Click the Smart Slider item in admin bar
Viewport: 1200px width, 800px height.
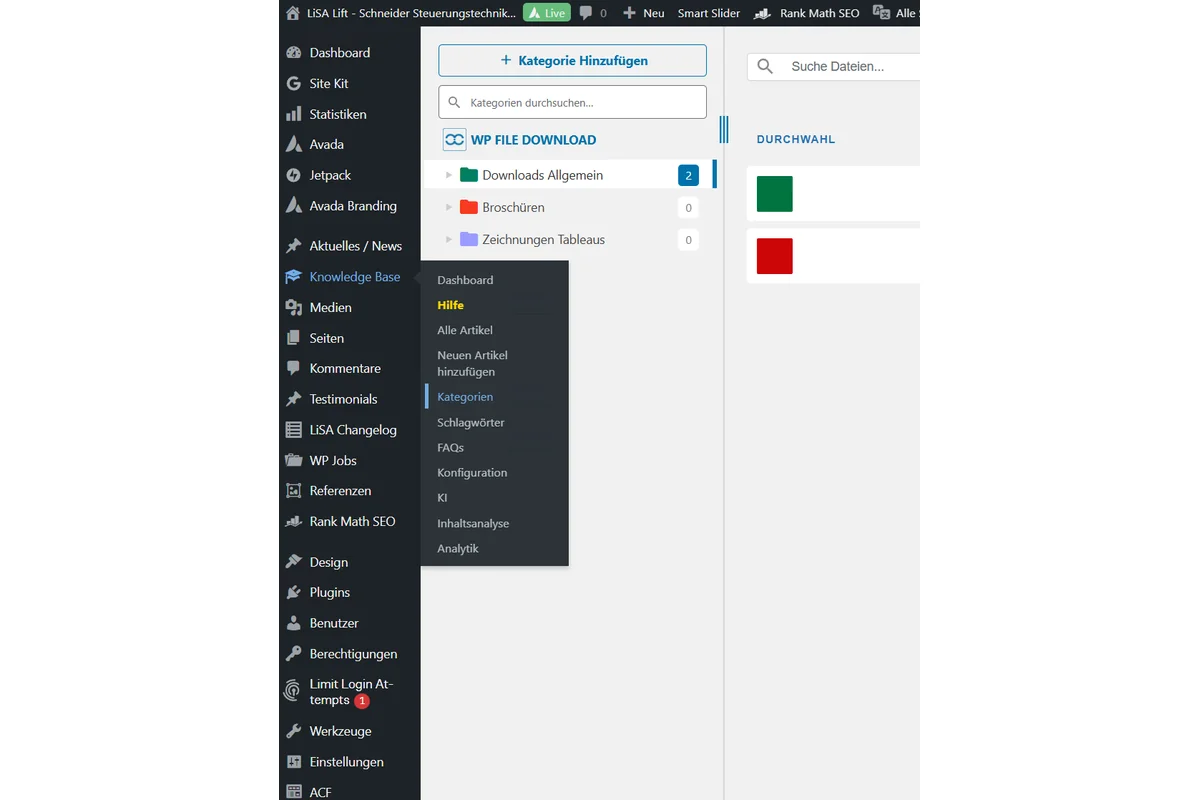pos(708,13)
